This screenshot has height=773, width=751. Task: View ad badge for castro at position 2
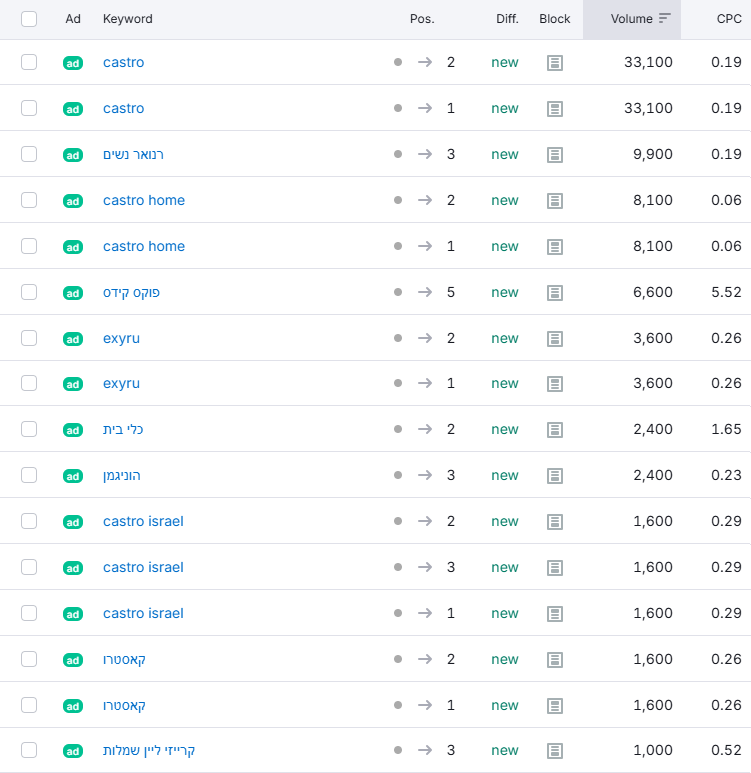73,63
